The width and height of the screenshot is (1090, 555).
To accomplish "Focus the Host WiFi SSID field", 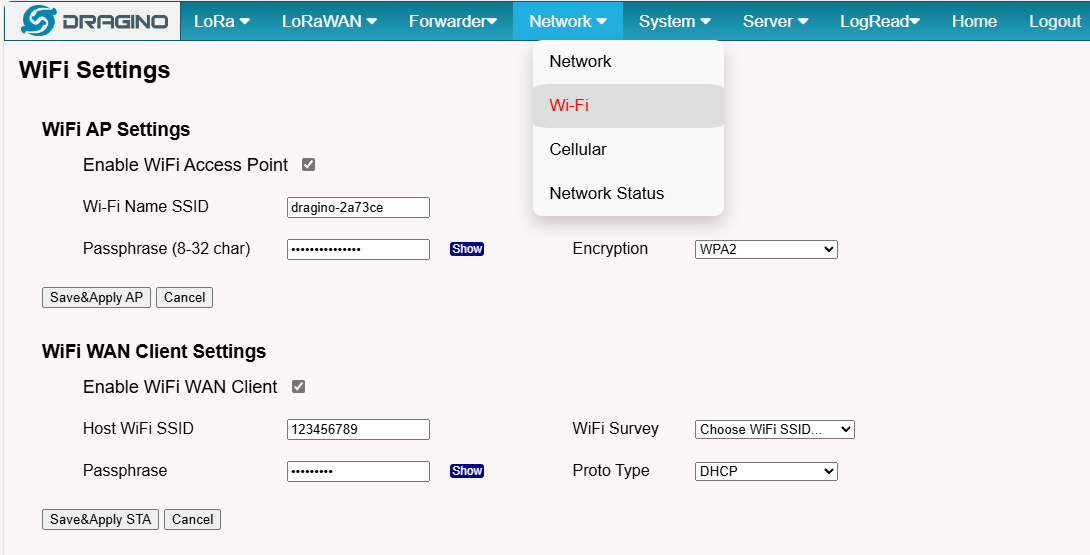I will point(358,429).
